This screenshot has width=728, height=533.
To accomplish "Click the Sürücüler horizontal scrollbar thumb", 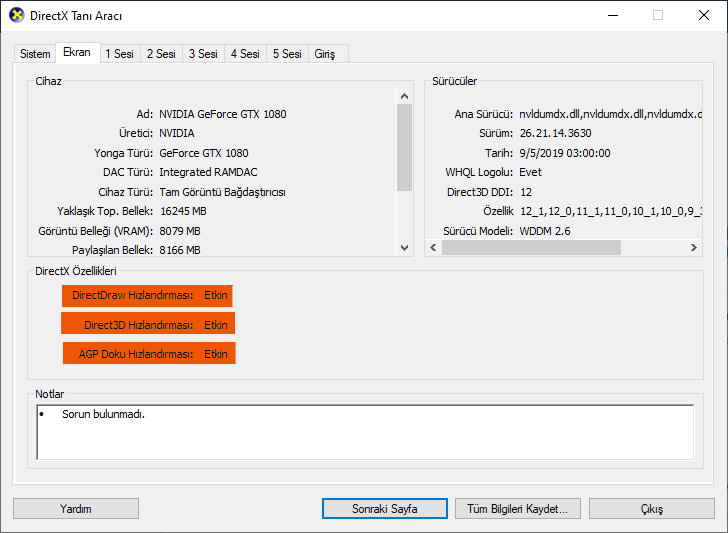I will (x=531, y=247).
